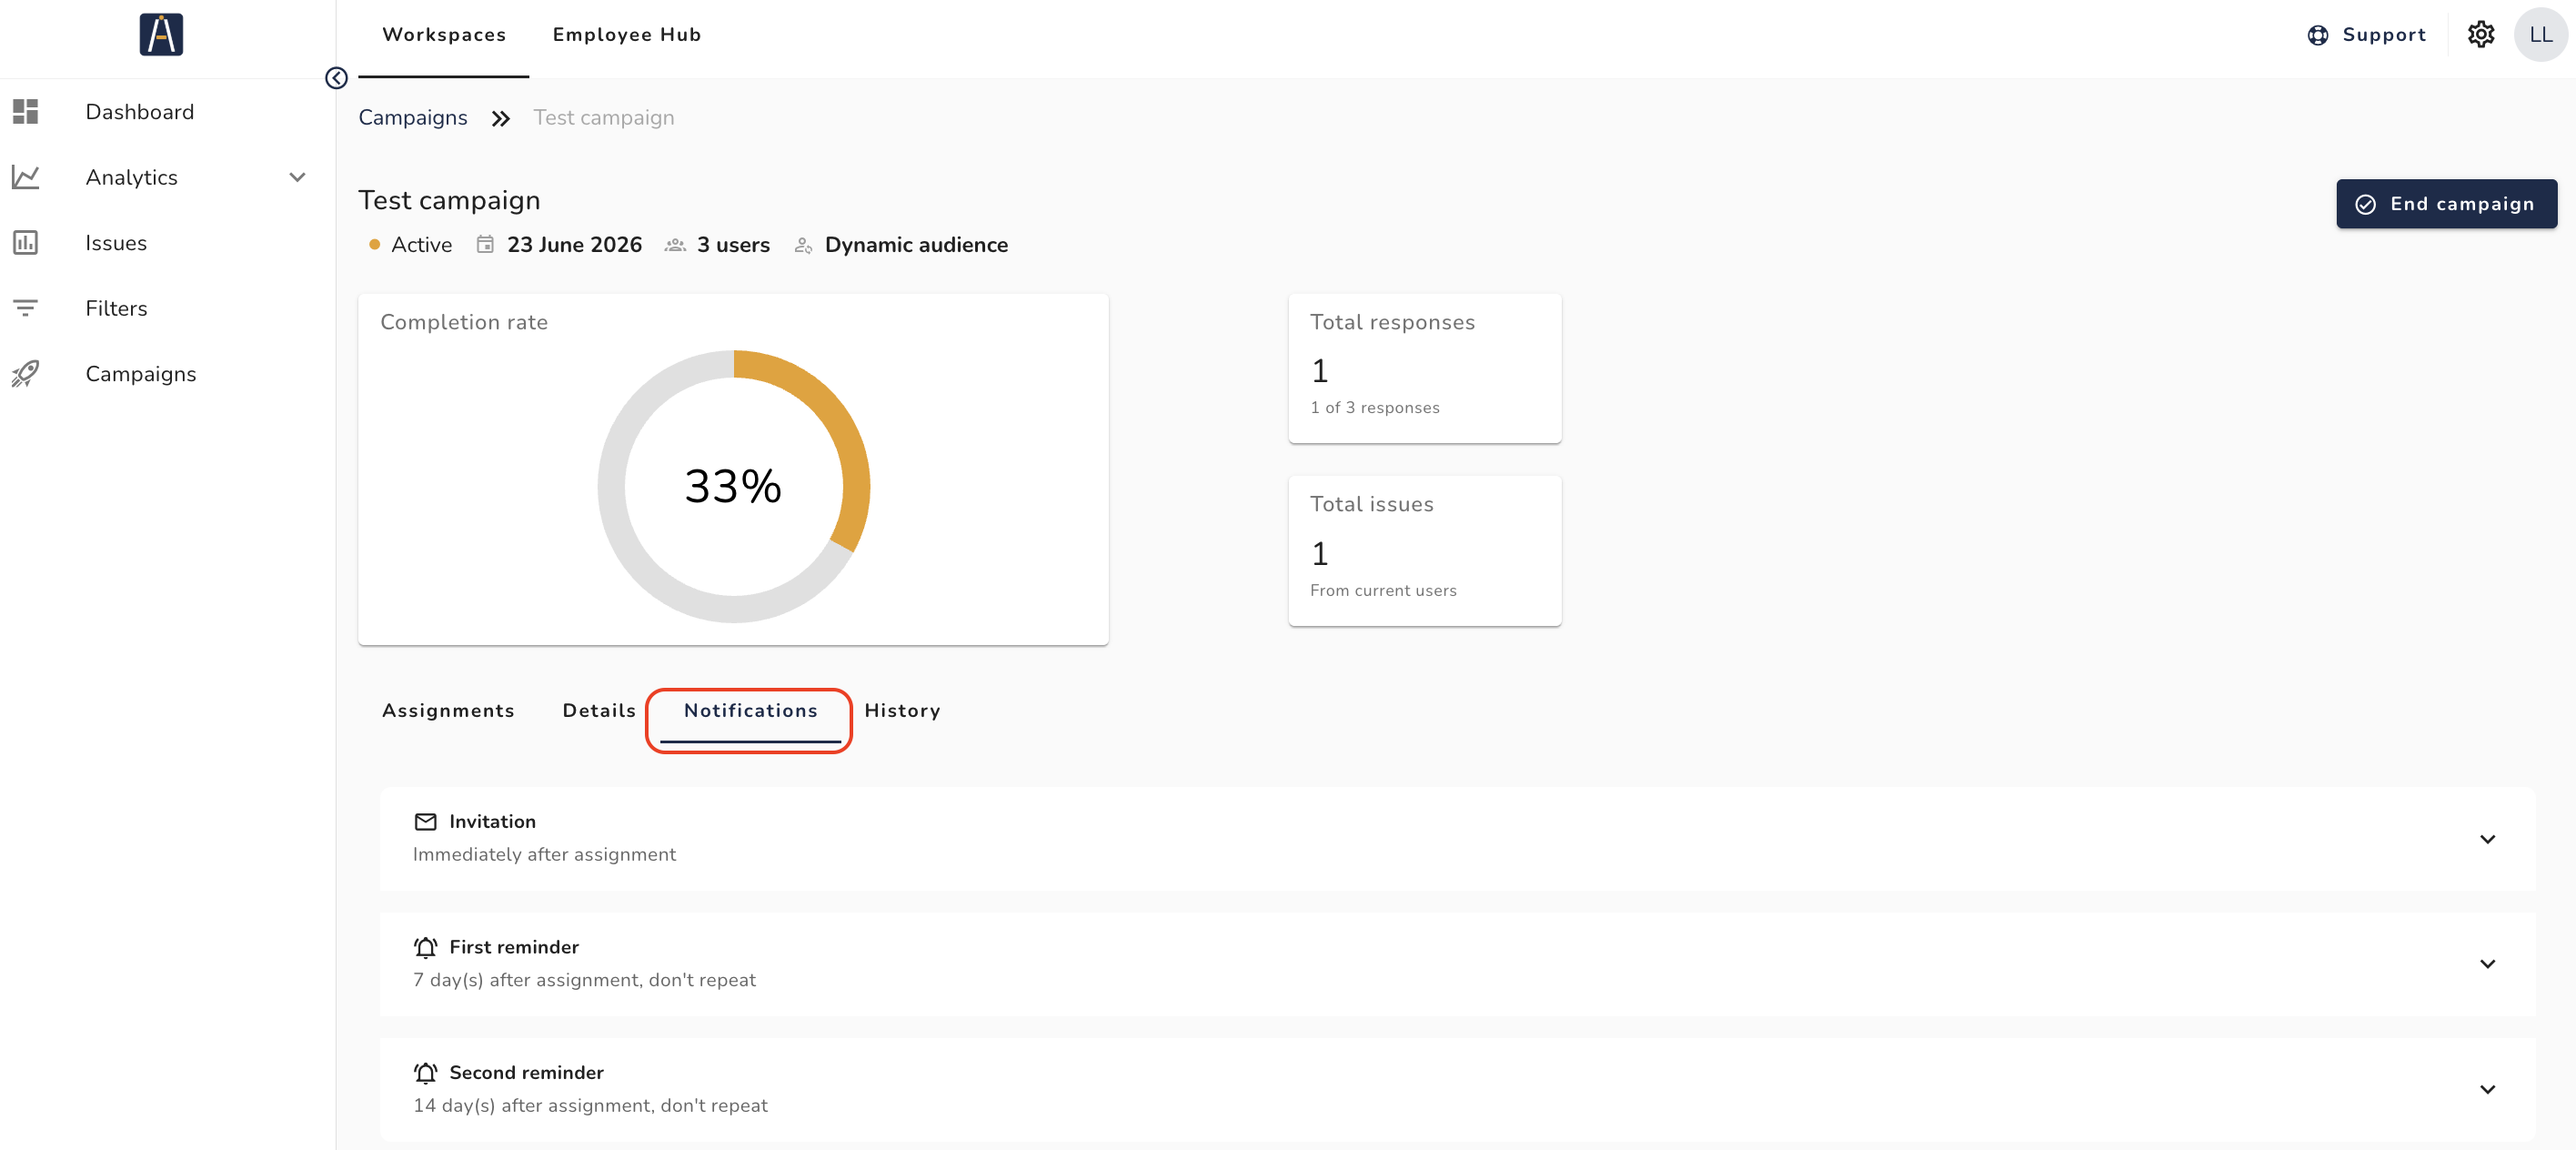Expand the Analytics submenu chevron
This screenshot has width=2576, height=1150.
click(297, 177)
